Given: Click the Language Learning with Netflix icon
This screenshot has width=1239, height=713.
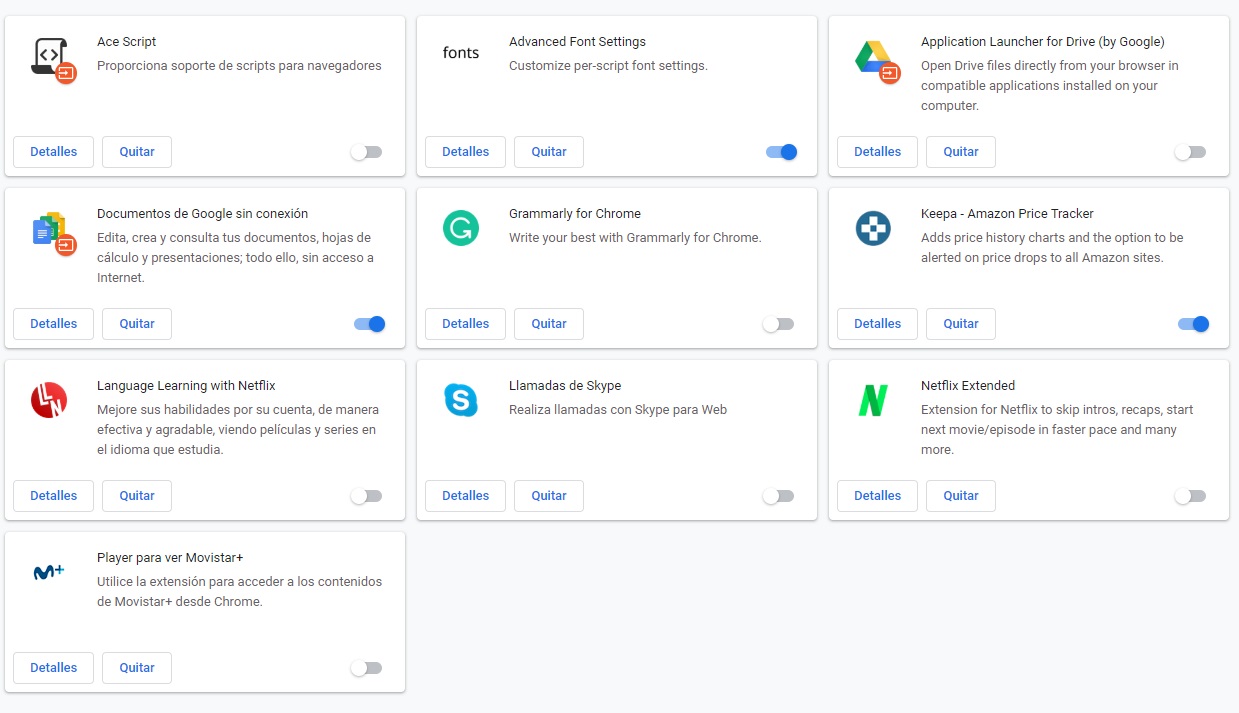Looking at the screenshot, I should 49,401.
